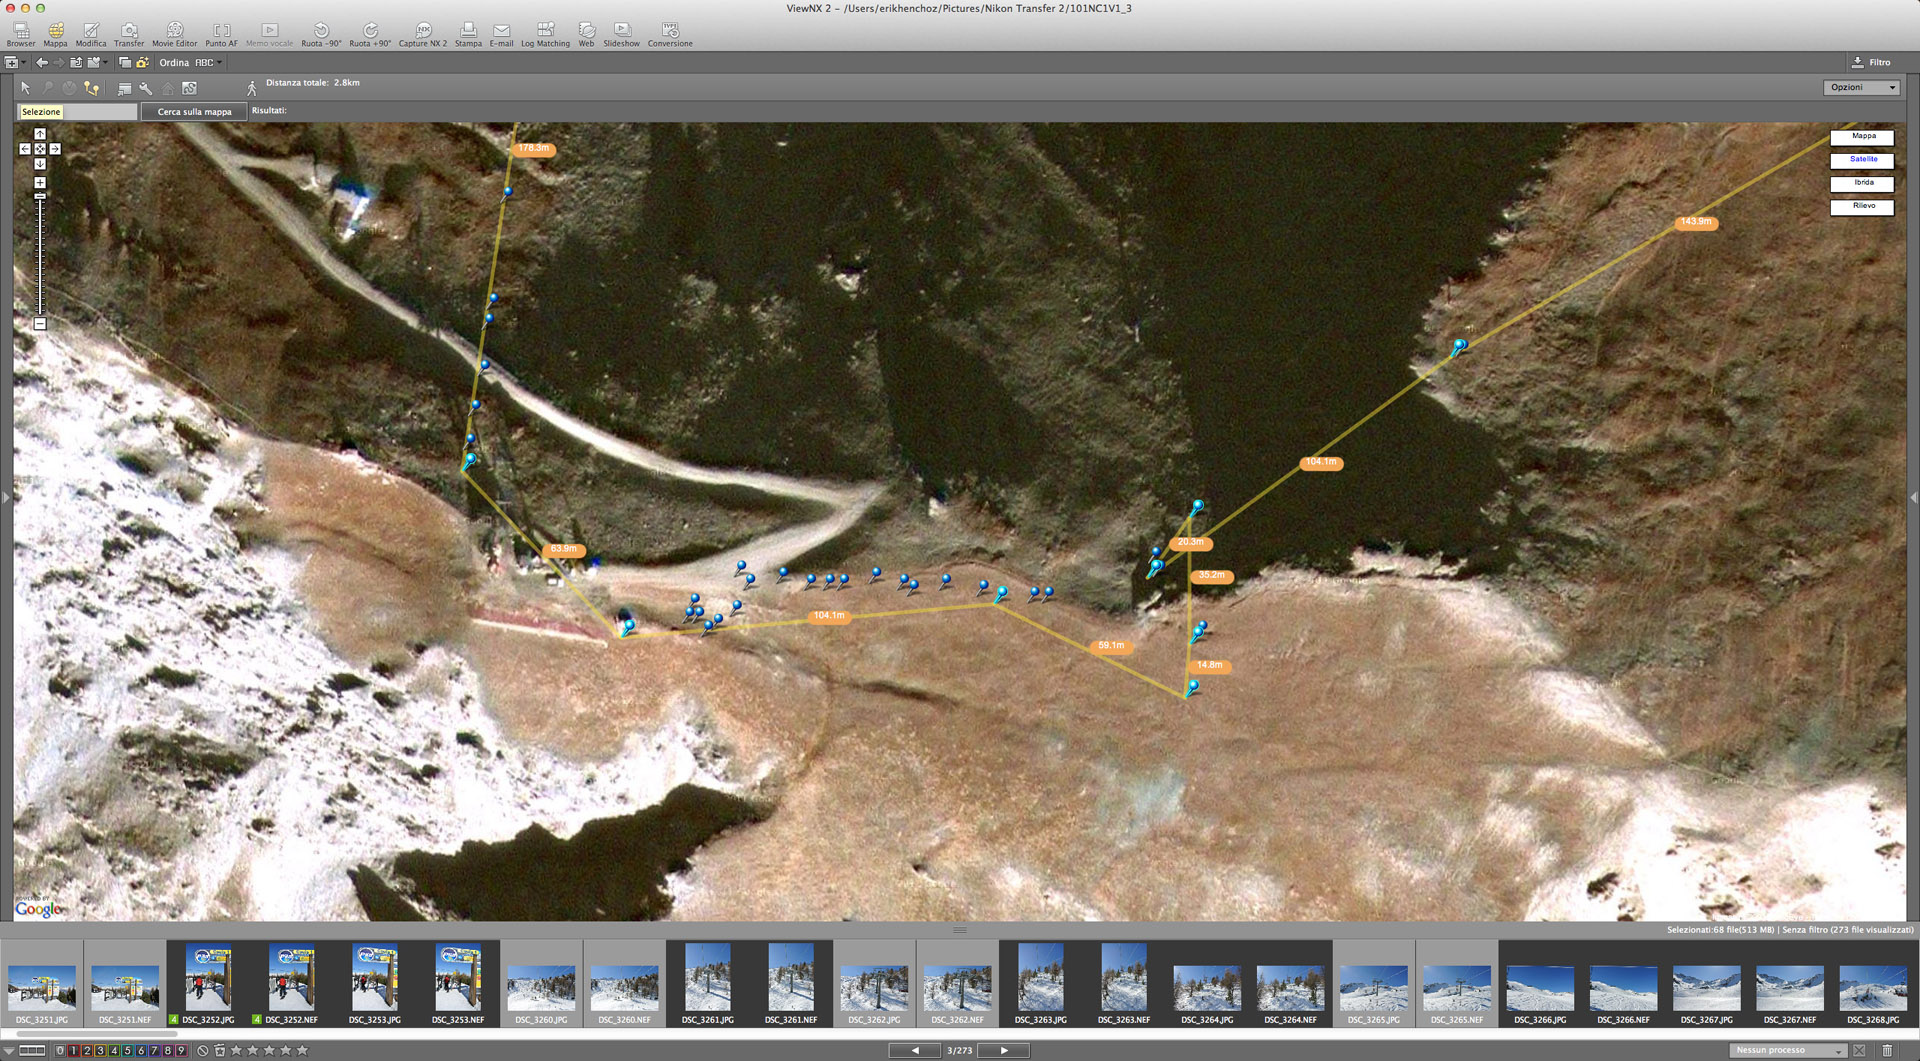The image size is (1920, 1061).
Task: Pan the map right
Action: coord(55,149)
